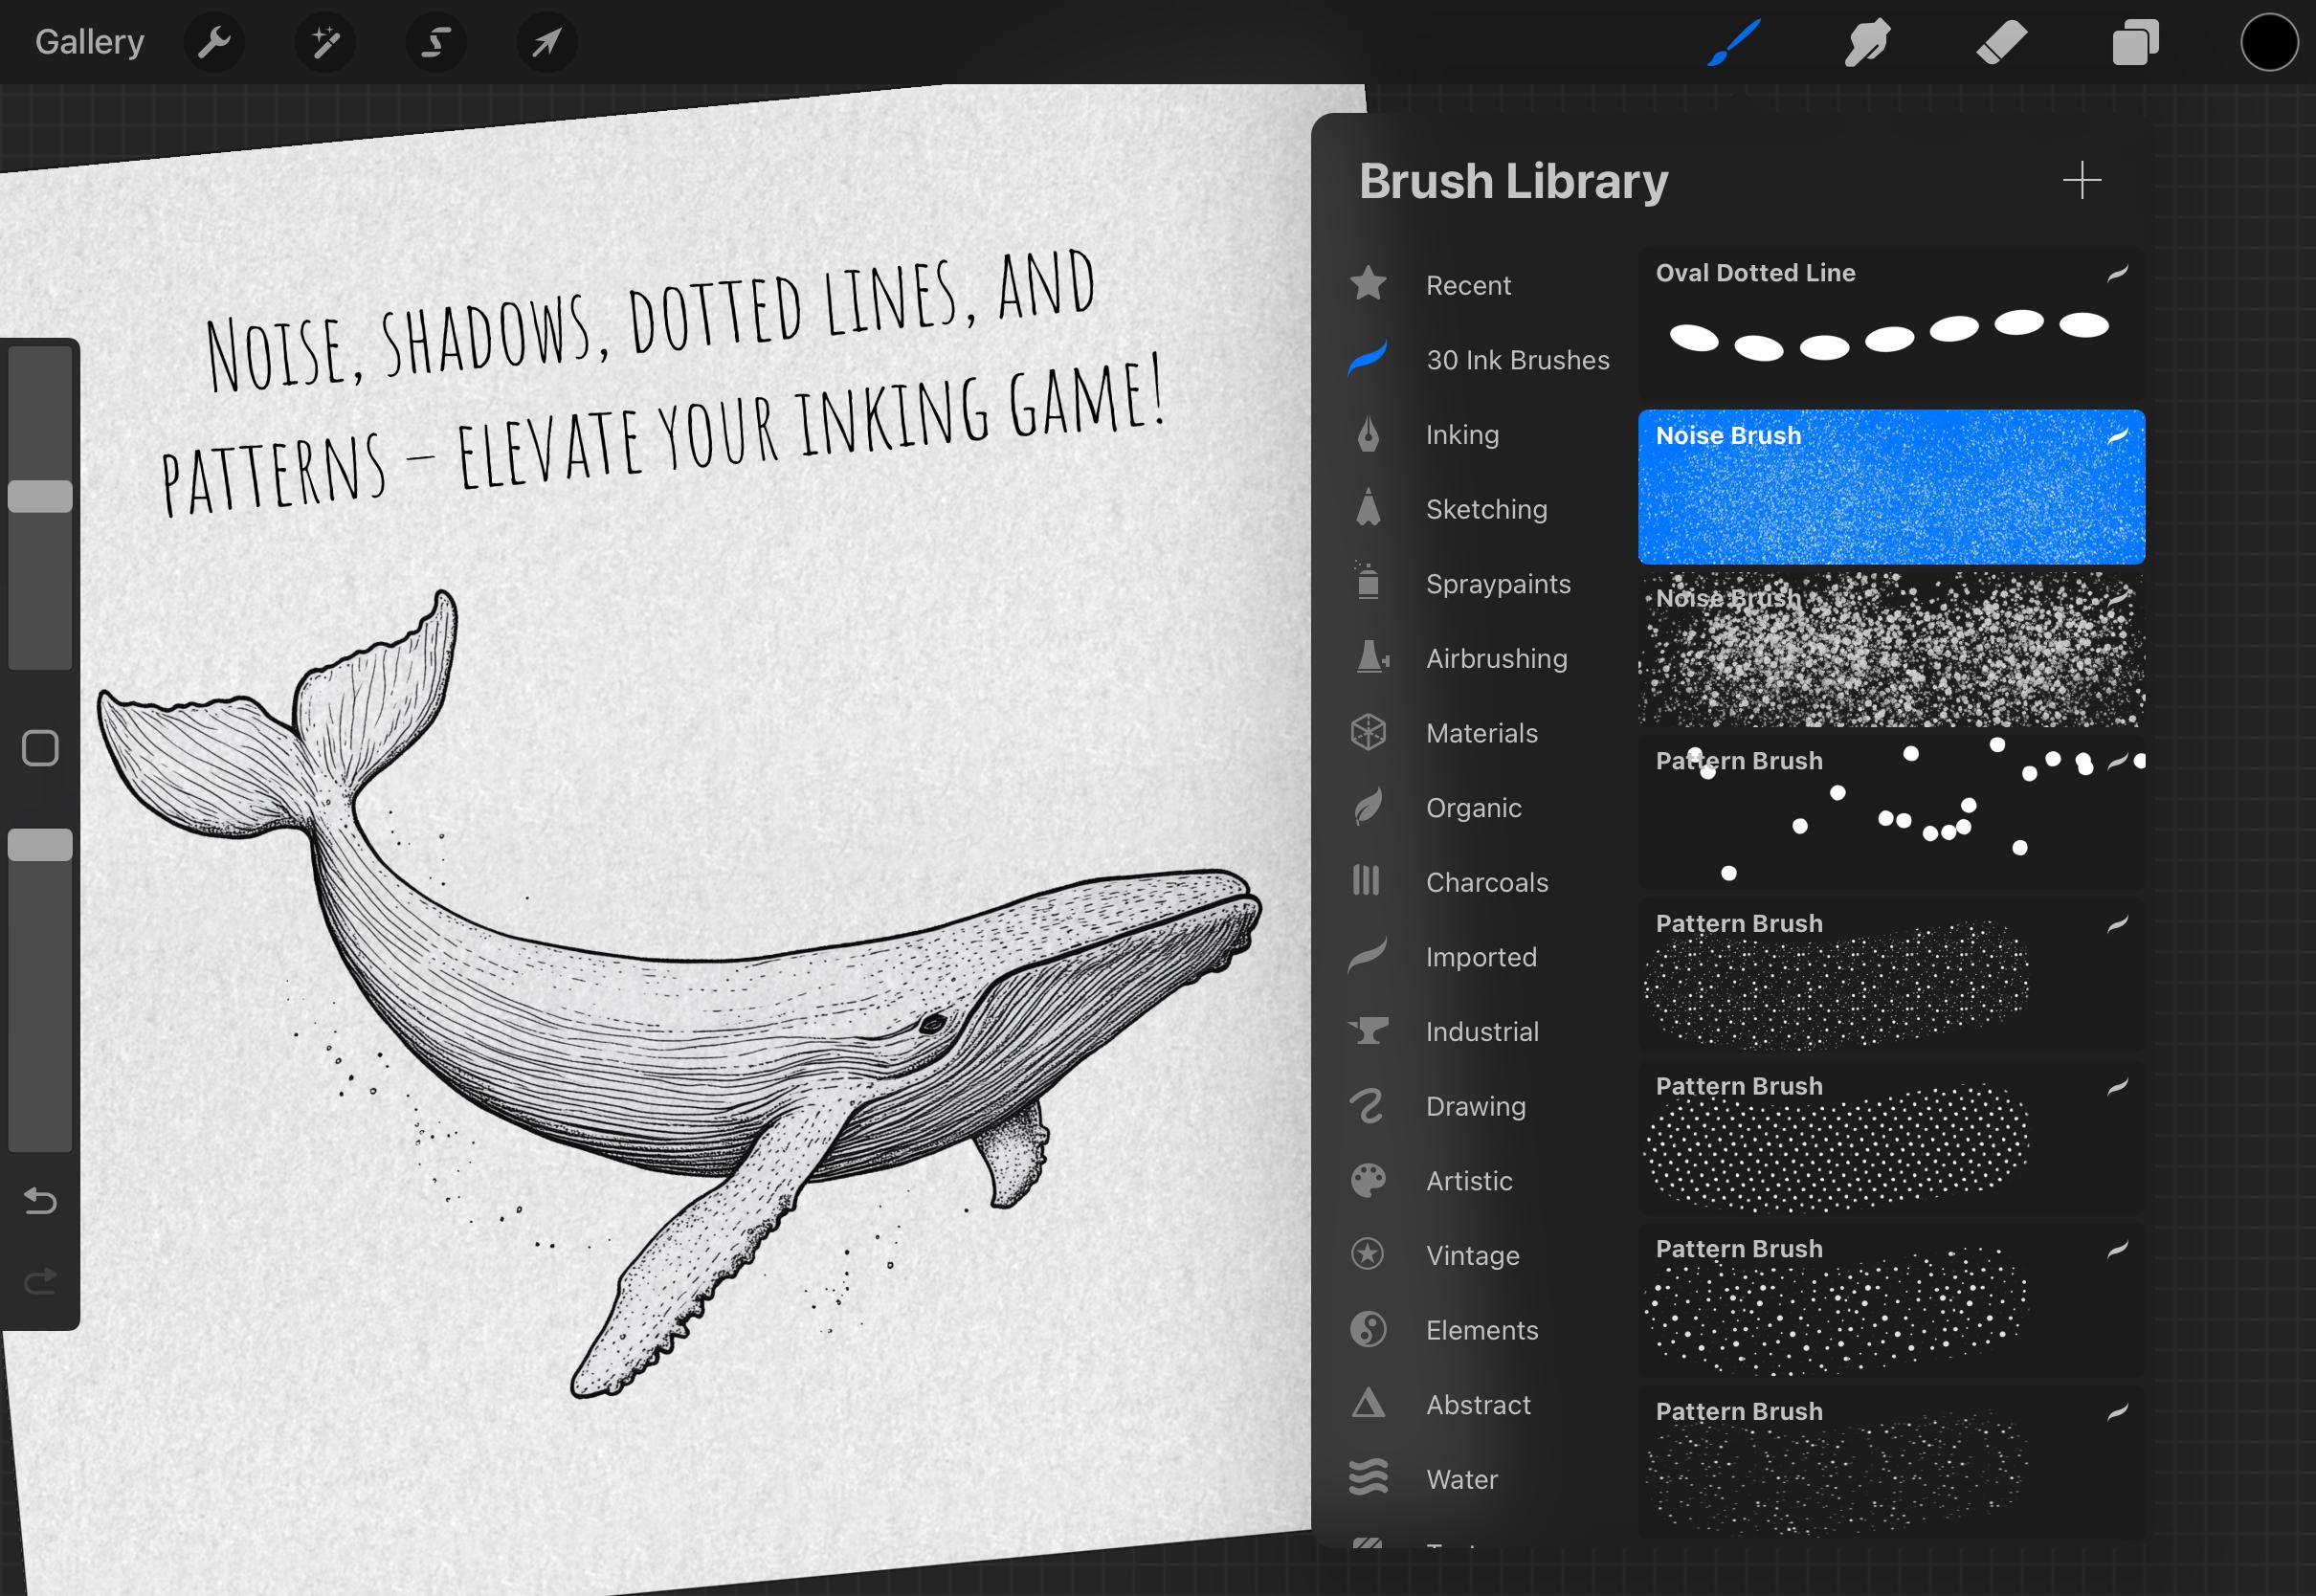The image size is (2316, 1596).
Task: Select the blue highlighted Noise Brush
Action: tap(1891, 487)
